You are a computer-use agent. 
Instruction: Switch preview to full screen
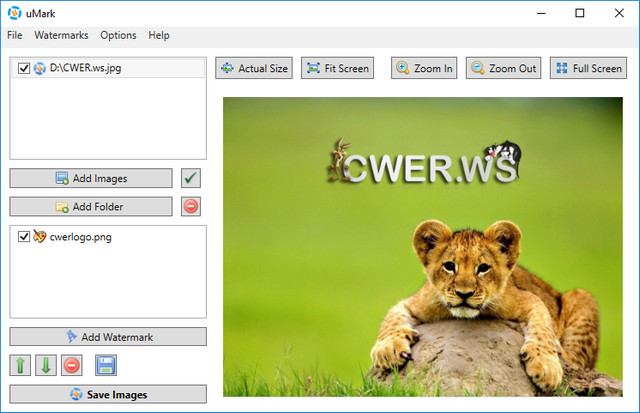tap(588, 69)
